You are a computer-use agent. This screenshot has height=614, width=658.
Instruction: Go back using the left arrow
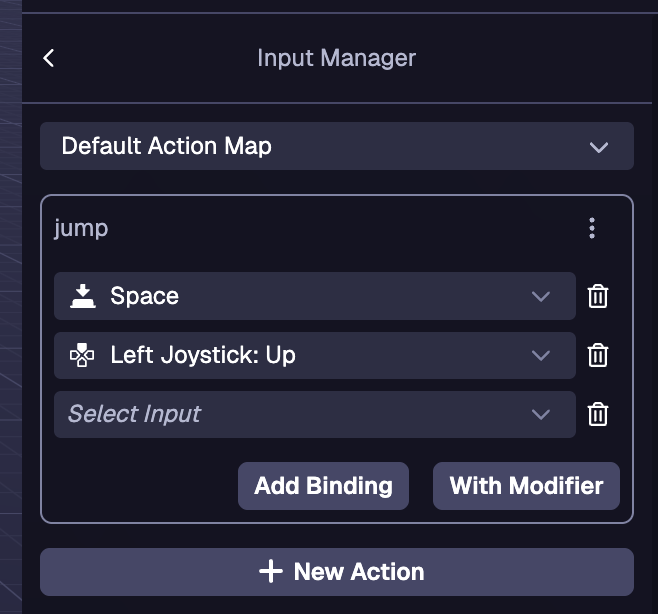coord(49,58)
